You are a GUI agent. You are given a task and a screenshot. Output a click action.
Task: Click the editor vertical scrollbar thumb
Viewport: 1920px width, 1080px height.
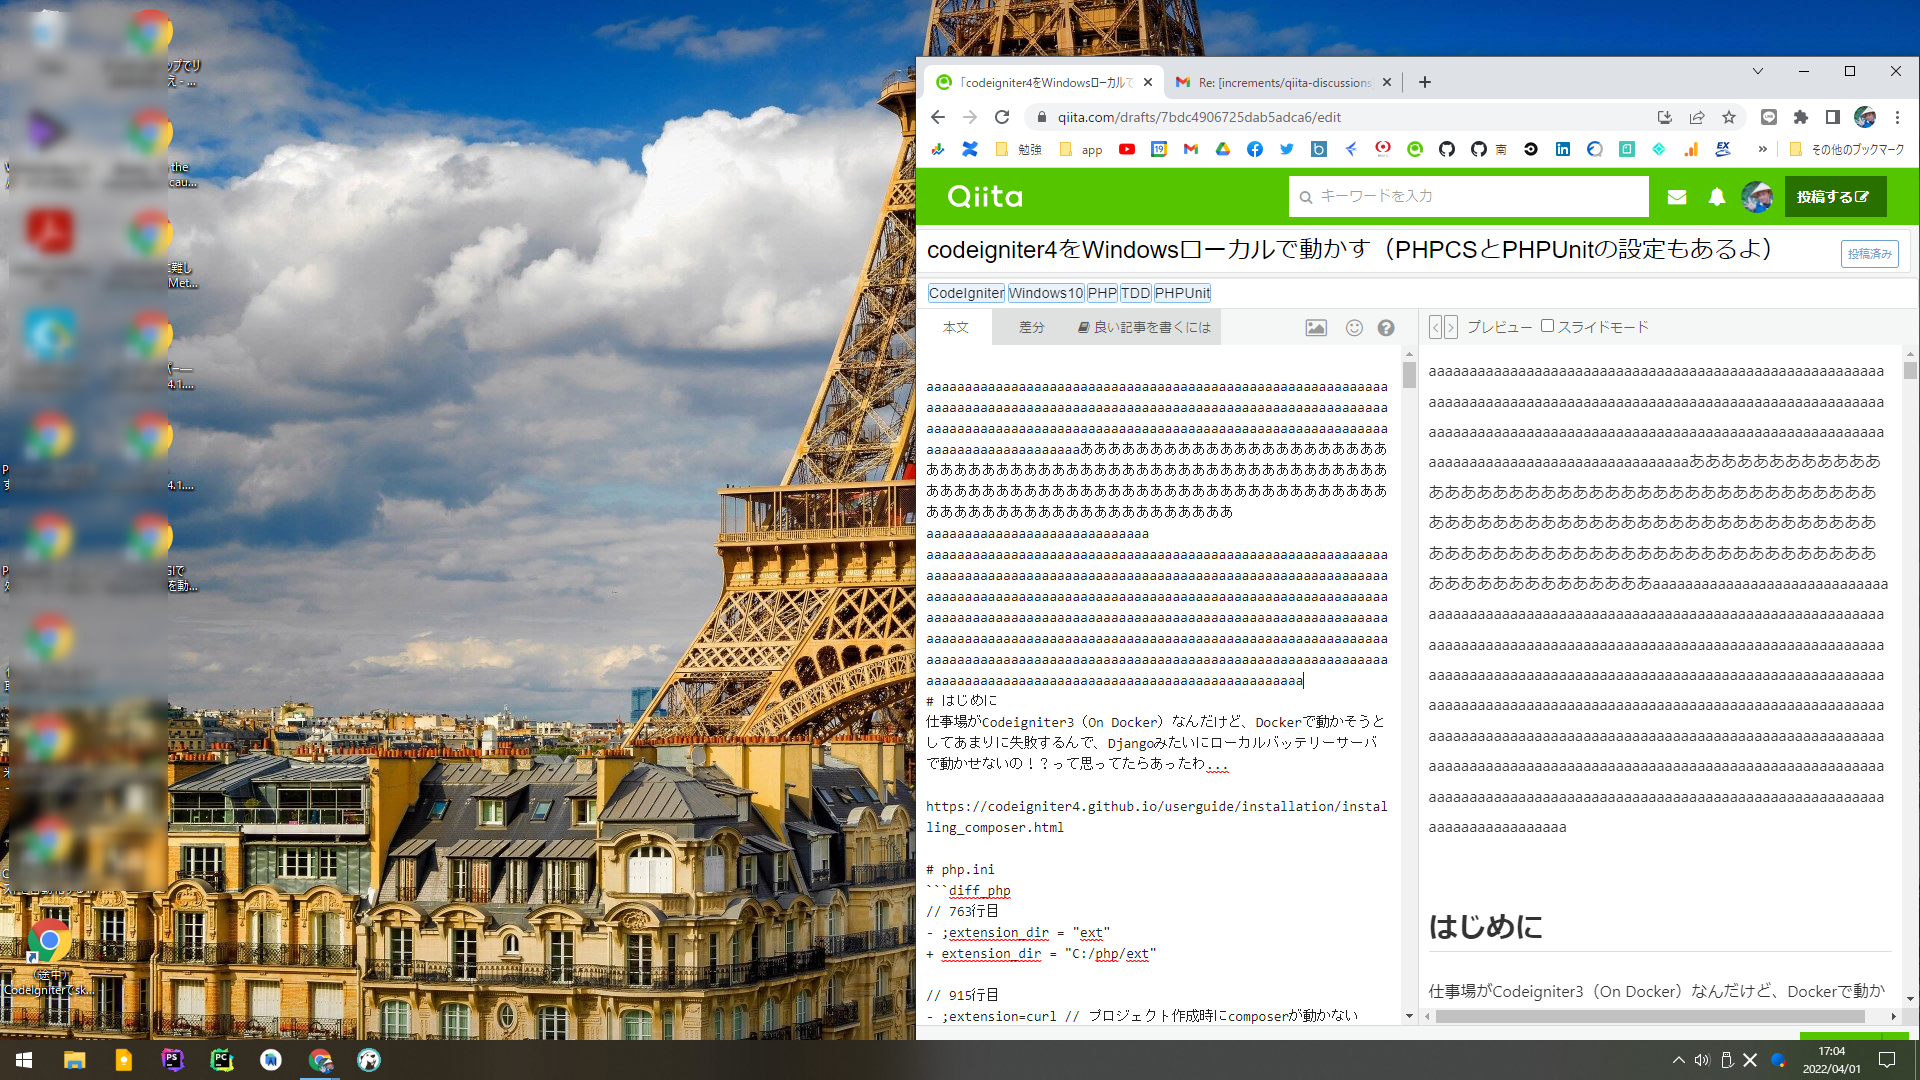(x=1409, y=374)
